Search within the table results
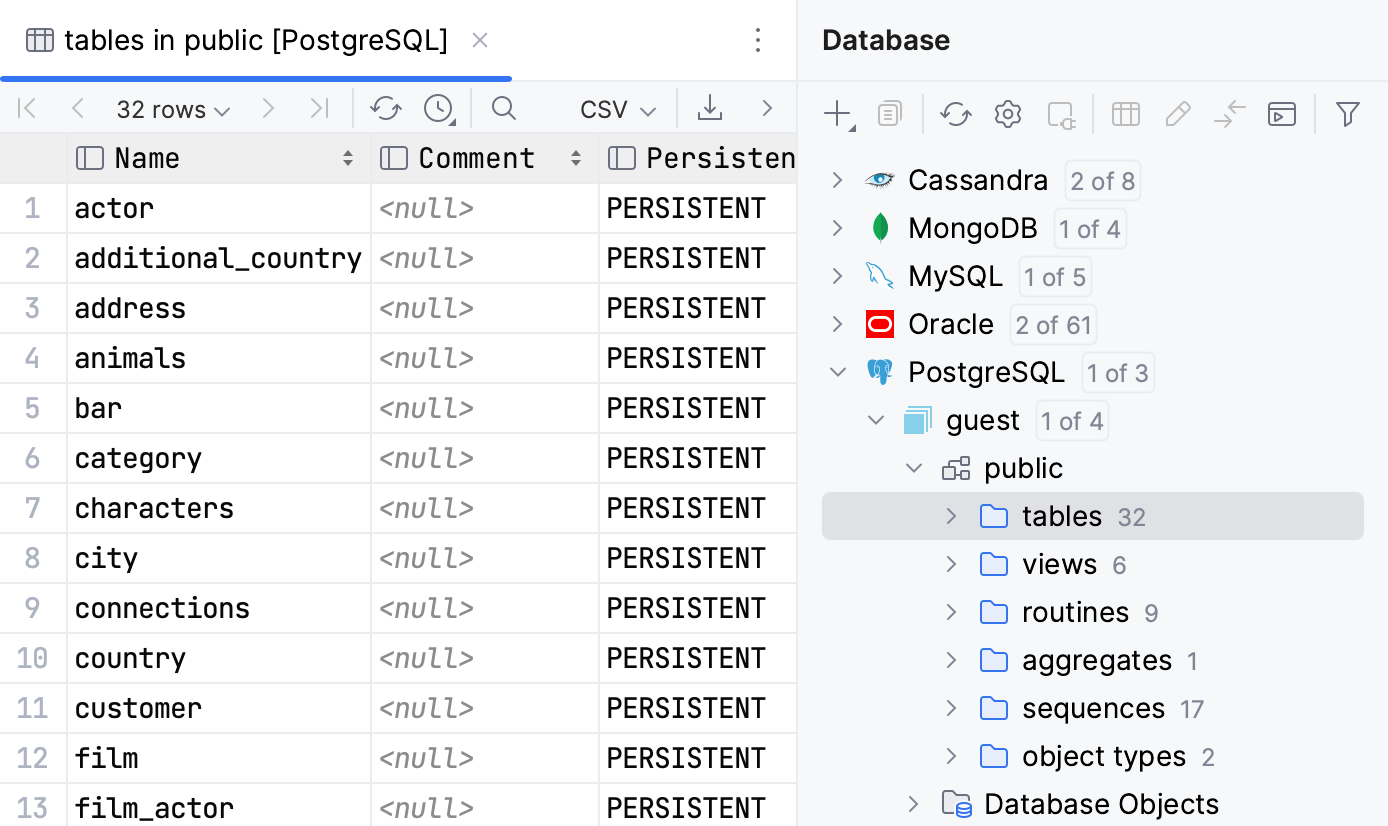 pyautogui.click(x=503, y=108)
